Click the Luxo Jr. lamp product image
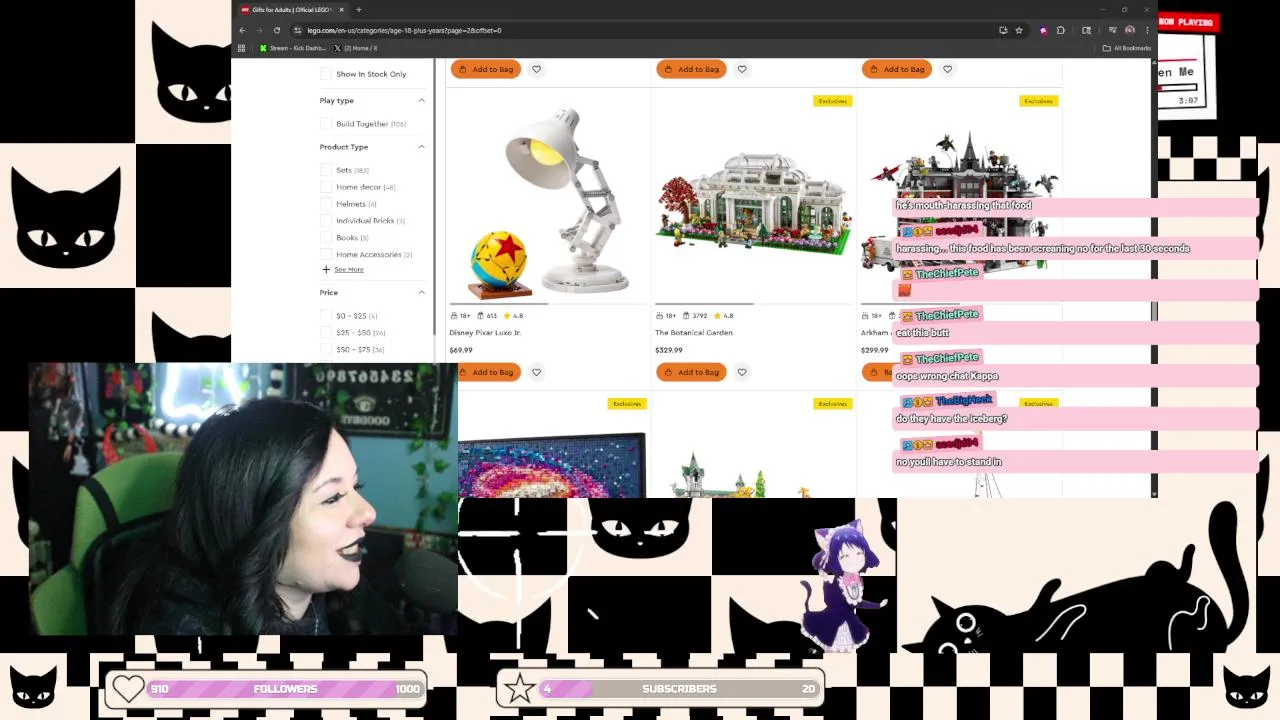 [548, 200]
